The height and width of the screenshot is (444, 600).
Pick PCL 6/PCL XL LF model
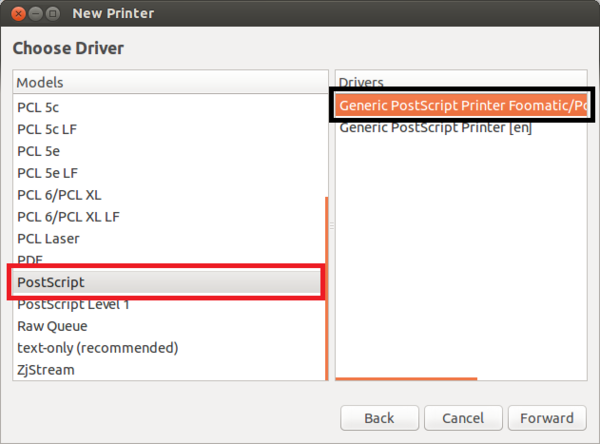coord(169,217)
